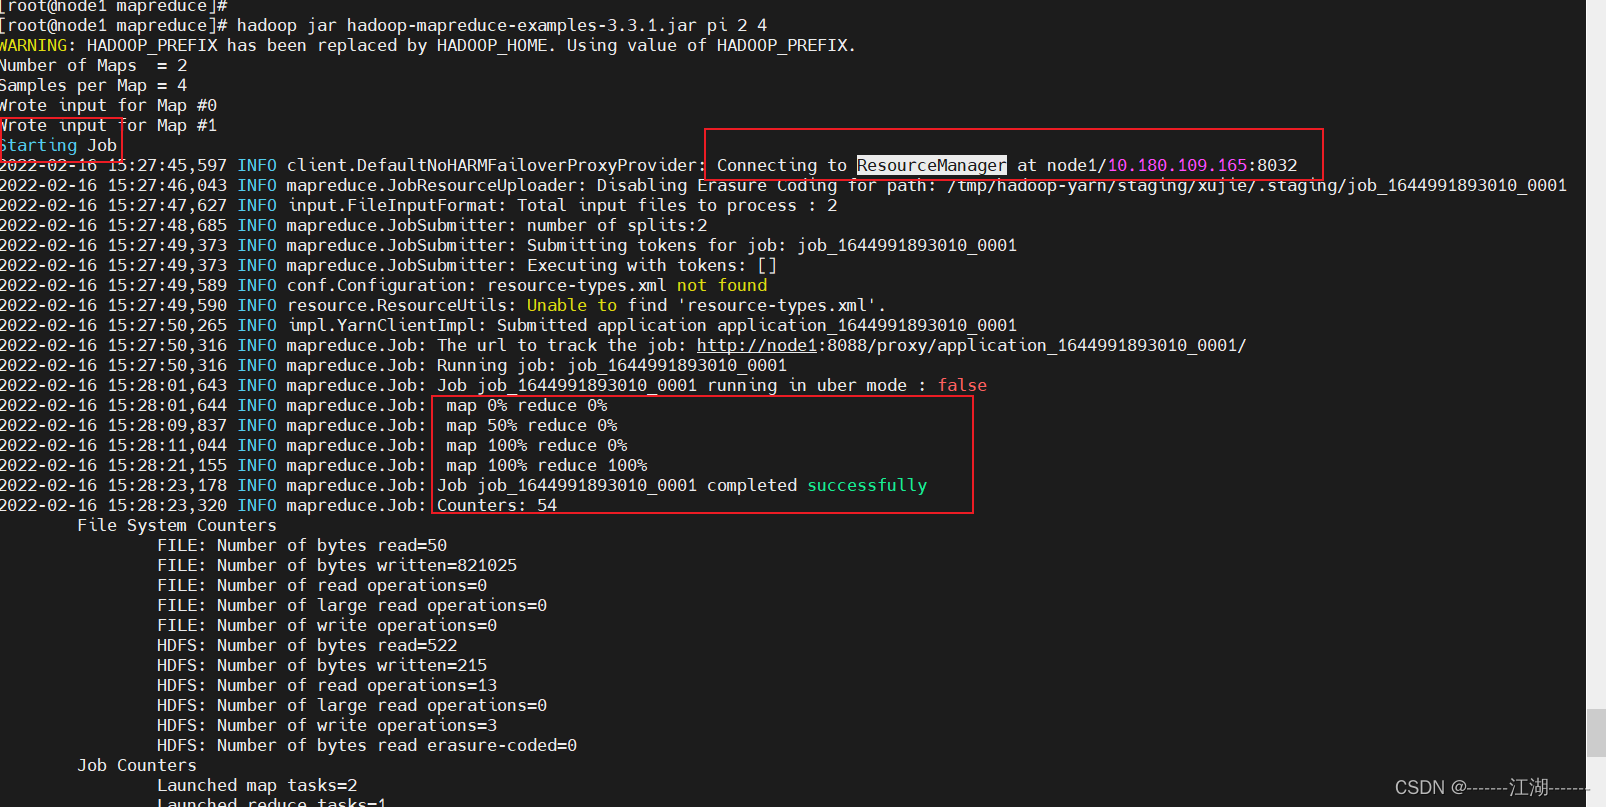Click 'client.DefaultNoHARMFailoverProxyProvider:' log source

tap(497, 165)
